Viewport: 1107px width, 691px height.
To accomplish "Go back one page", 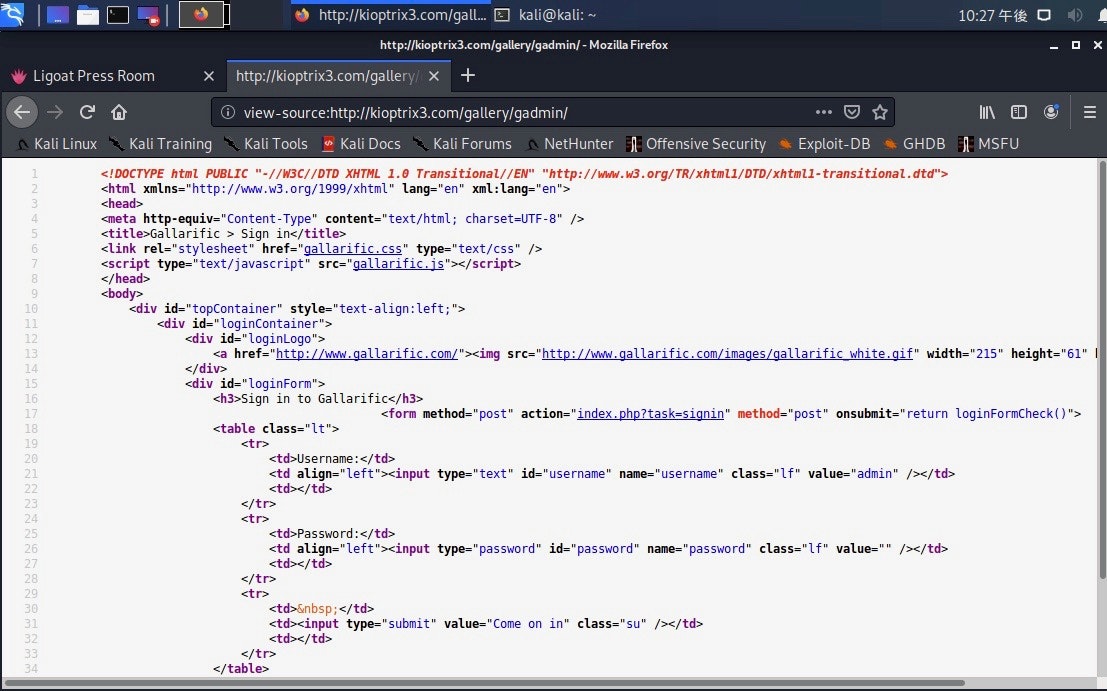I will click(22, 112).
